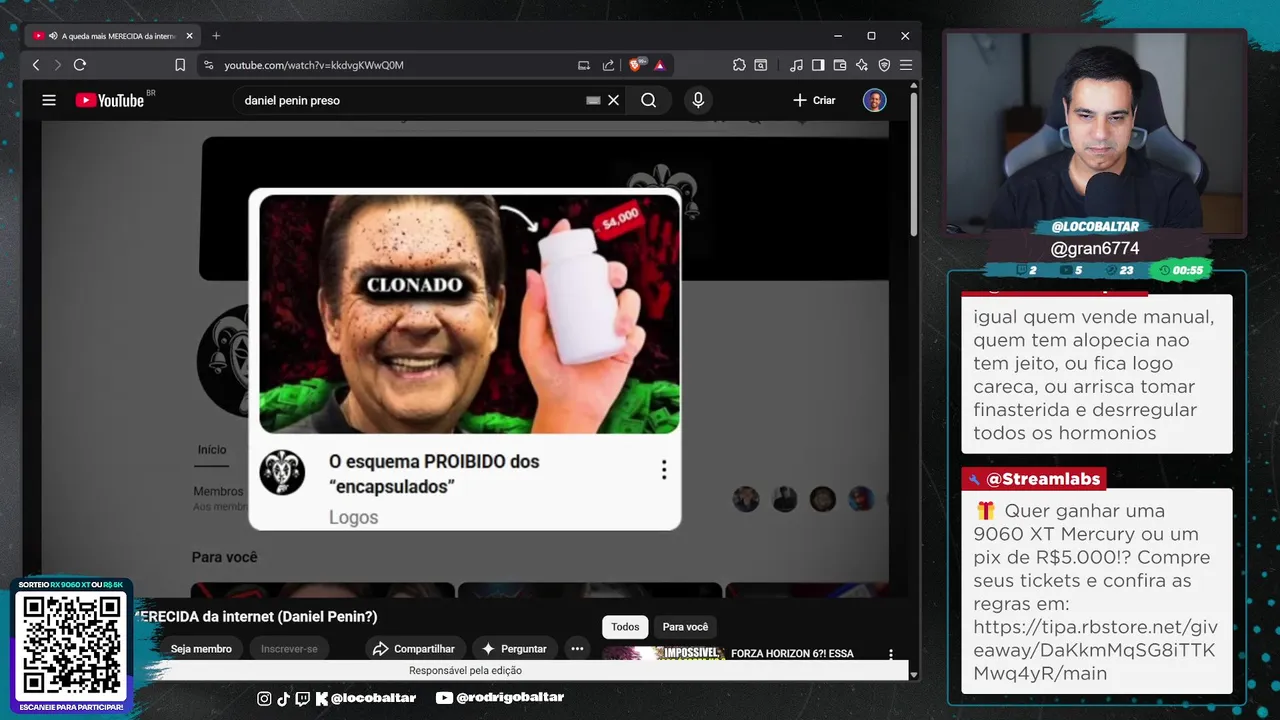Viewport: 1280px width, 720px height.
Task: Click the 'Perguntar' ask button
Action: (514, 649)
